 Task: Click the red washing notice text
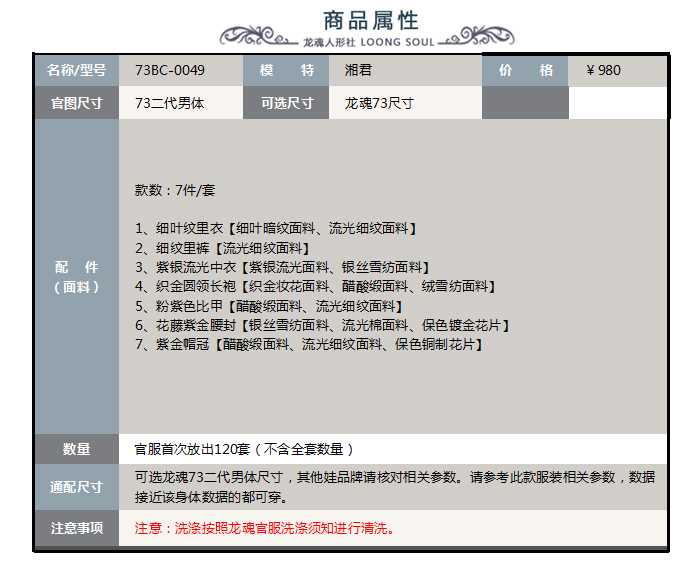pyautogui.click(x=264, y=527)
